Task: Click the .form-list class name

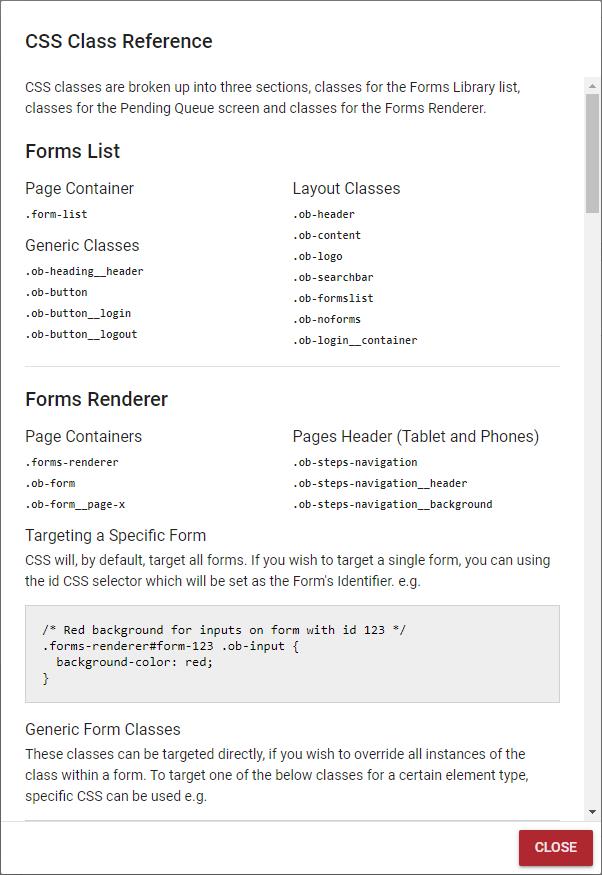Action: [x=56, y=214]
